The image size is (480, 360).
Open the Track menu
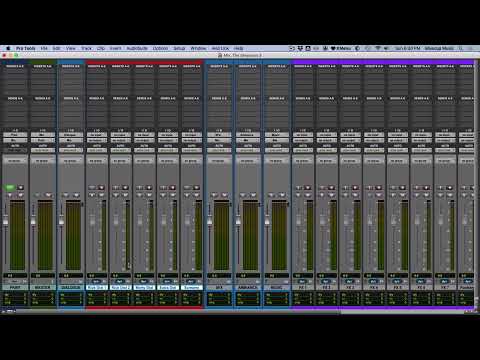point(86,48)
